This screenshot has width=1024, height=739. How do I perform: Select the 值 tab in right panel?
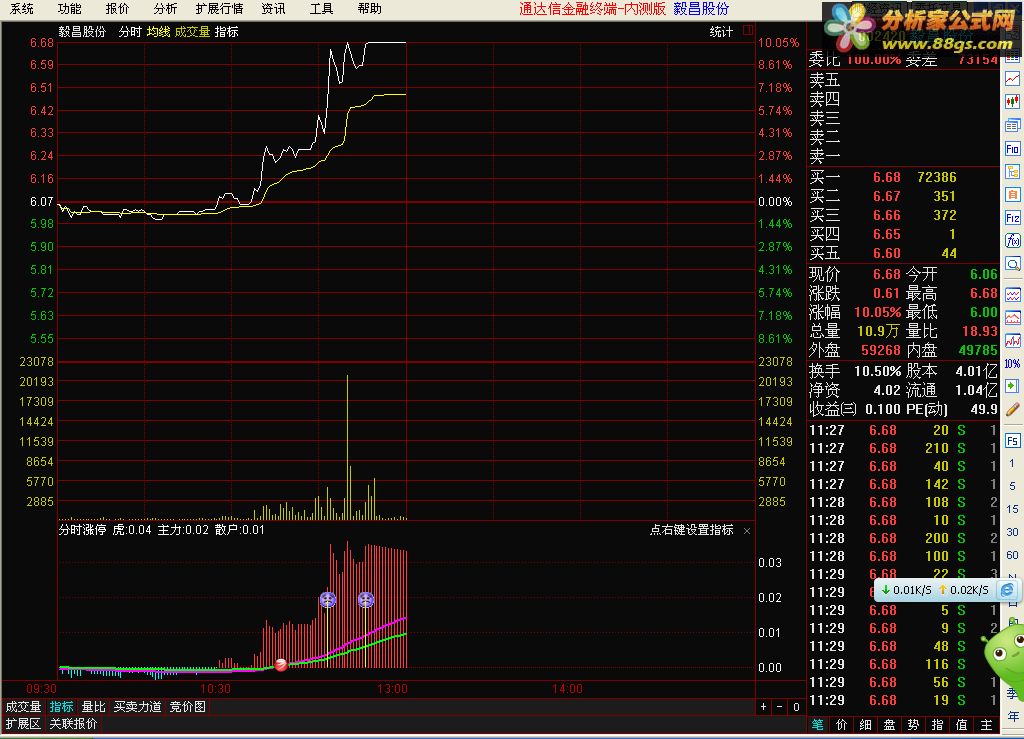(x=962, y=725)
